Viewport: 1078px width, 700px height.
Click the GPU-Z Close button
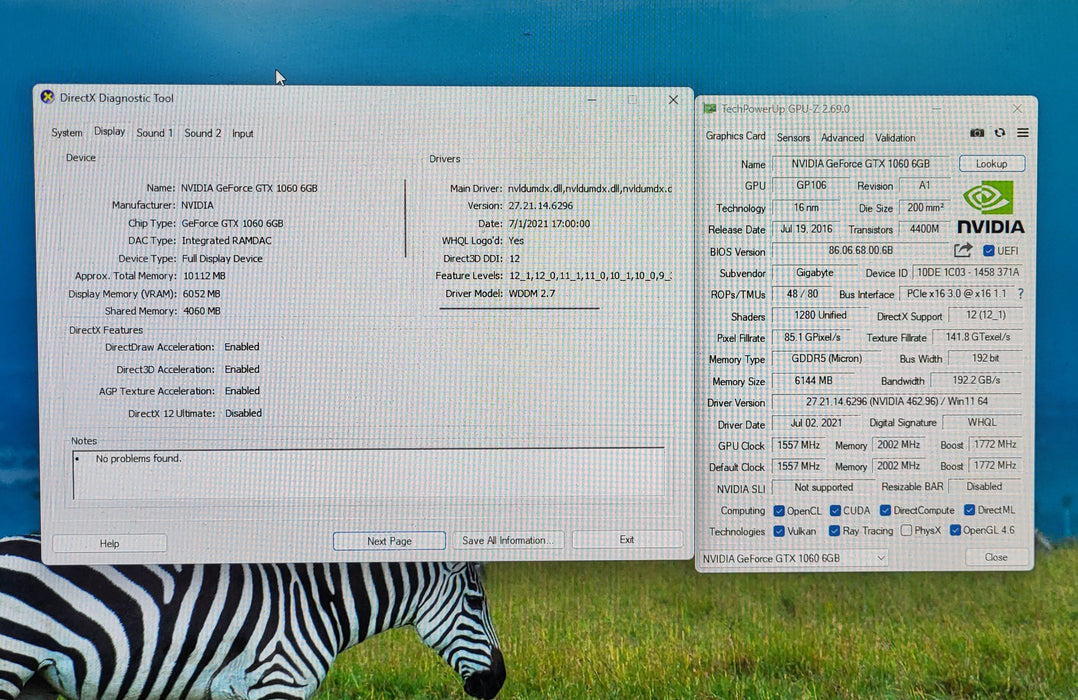tap(996, 557)
